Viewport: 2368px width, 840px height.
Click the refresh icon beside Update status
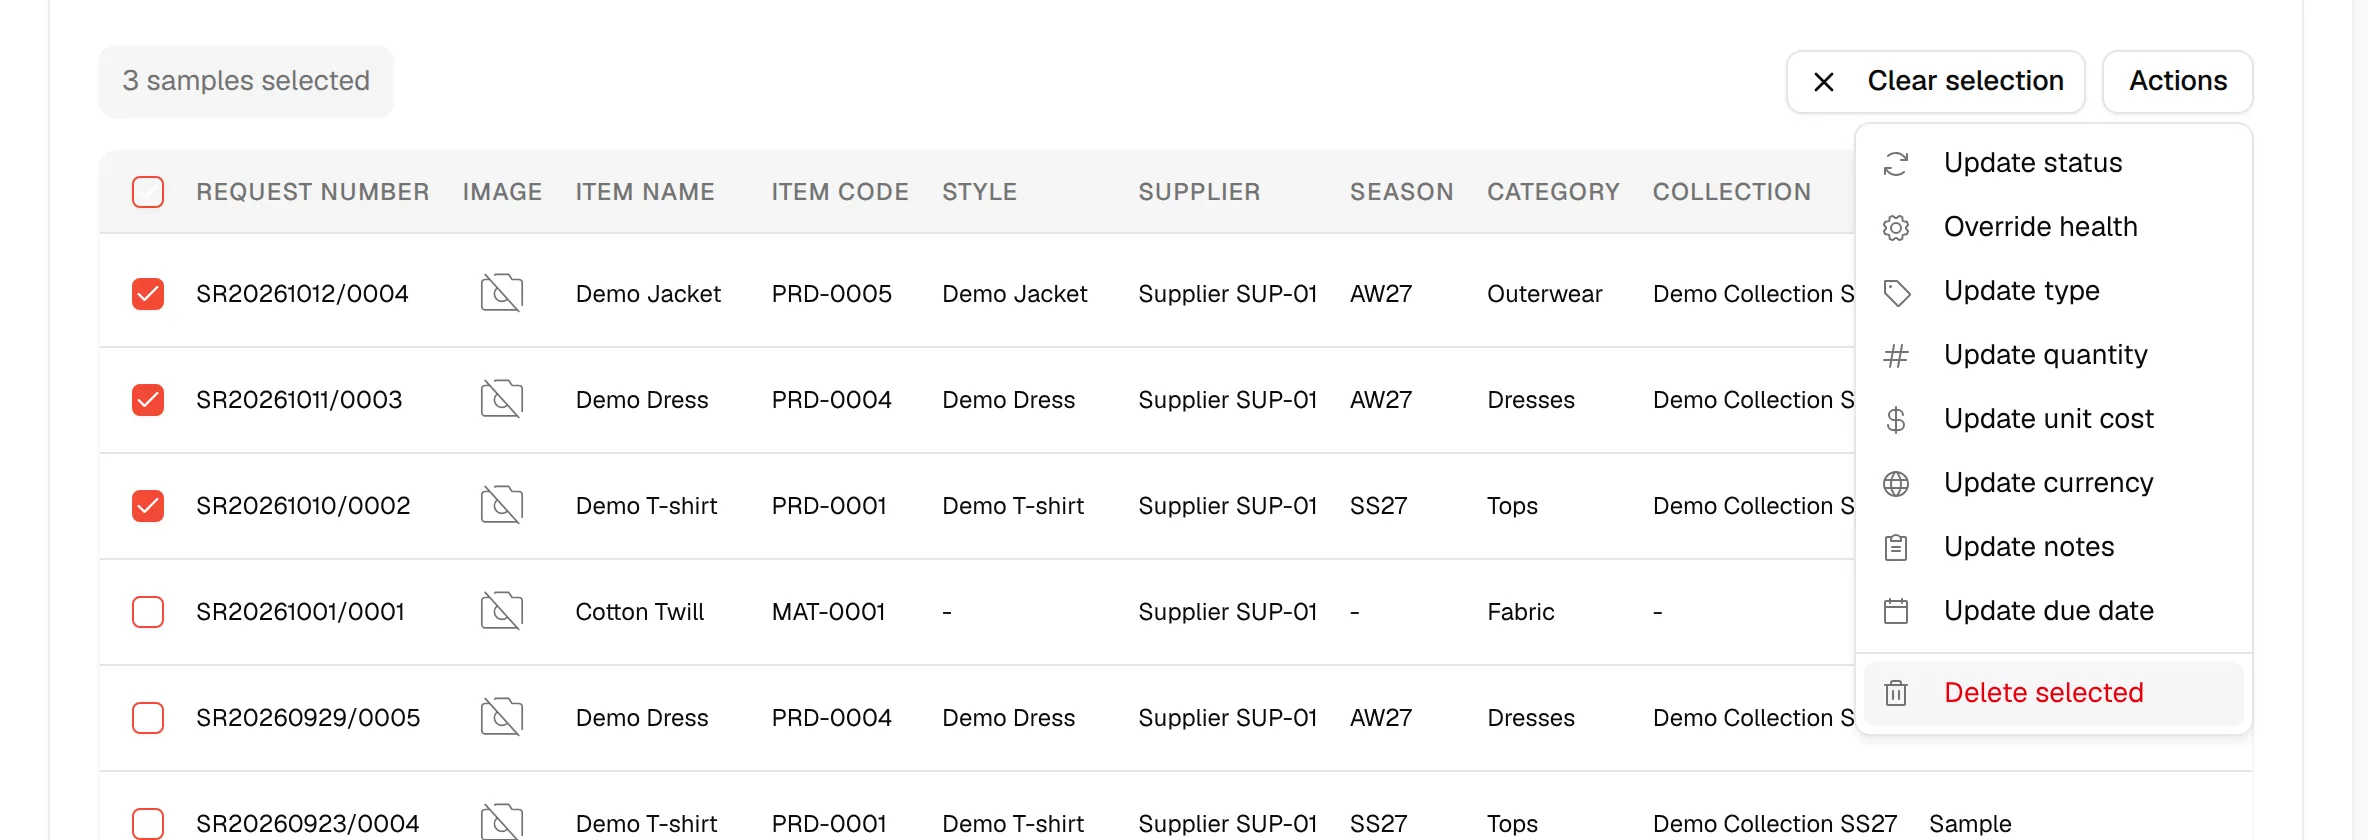[x=1896, y=163]
